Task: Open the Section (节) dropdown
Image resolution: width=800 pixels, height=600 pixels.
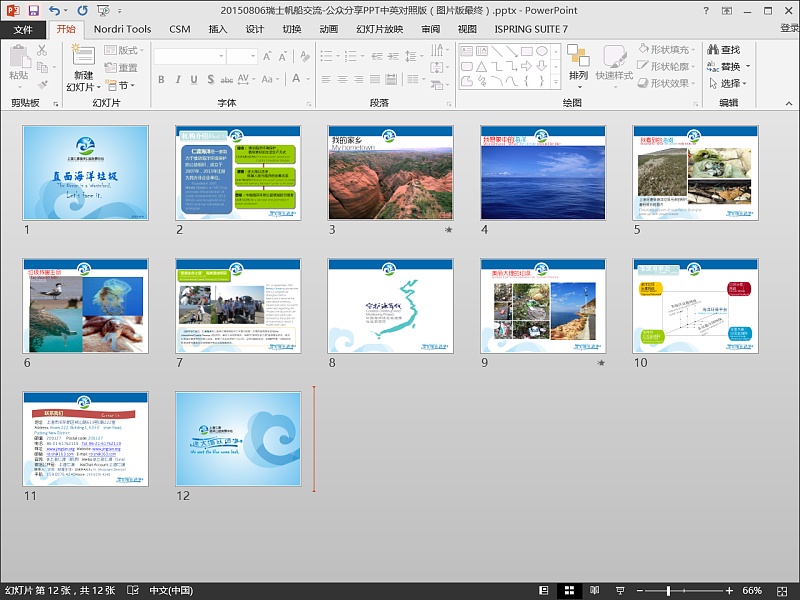Action: [x=120, y=85]
